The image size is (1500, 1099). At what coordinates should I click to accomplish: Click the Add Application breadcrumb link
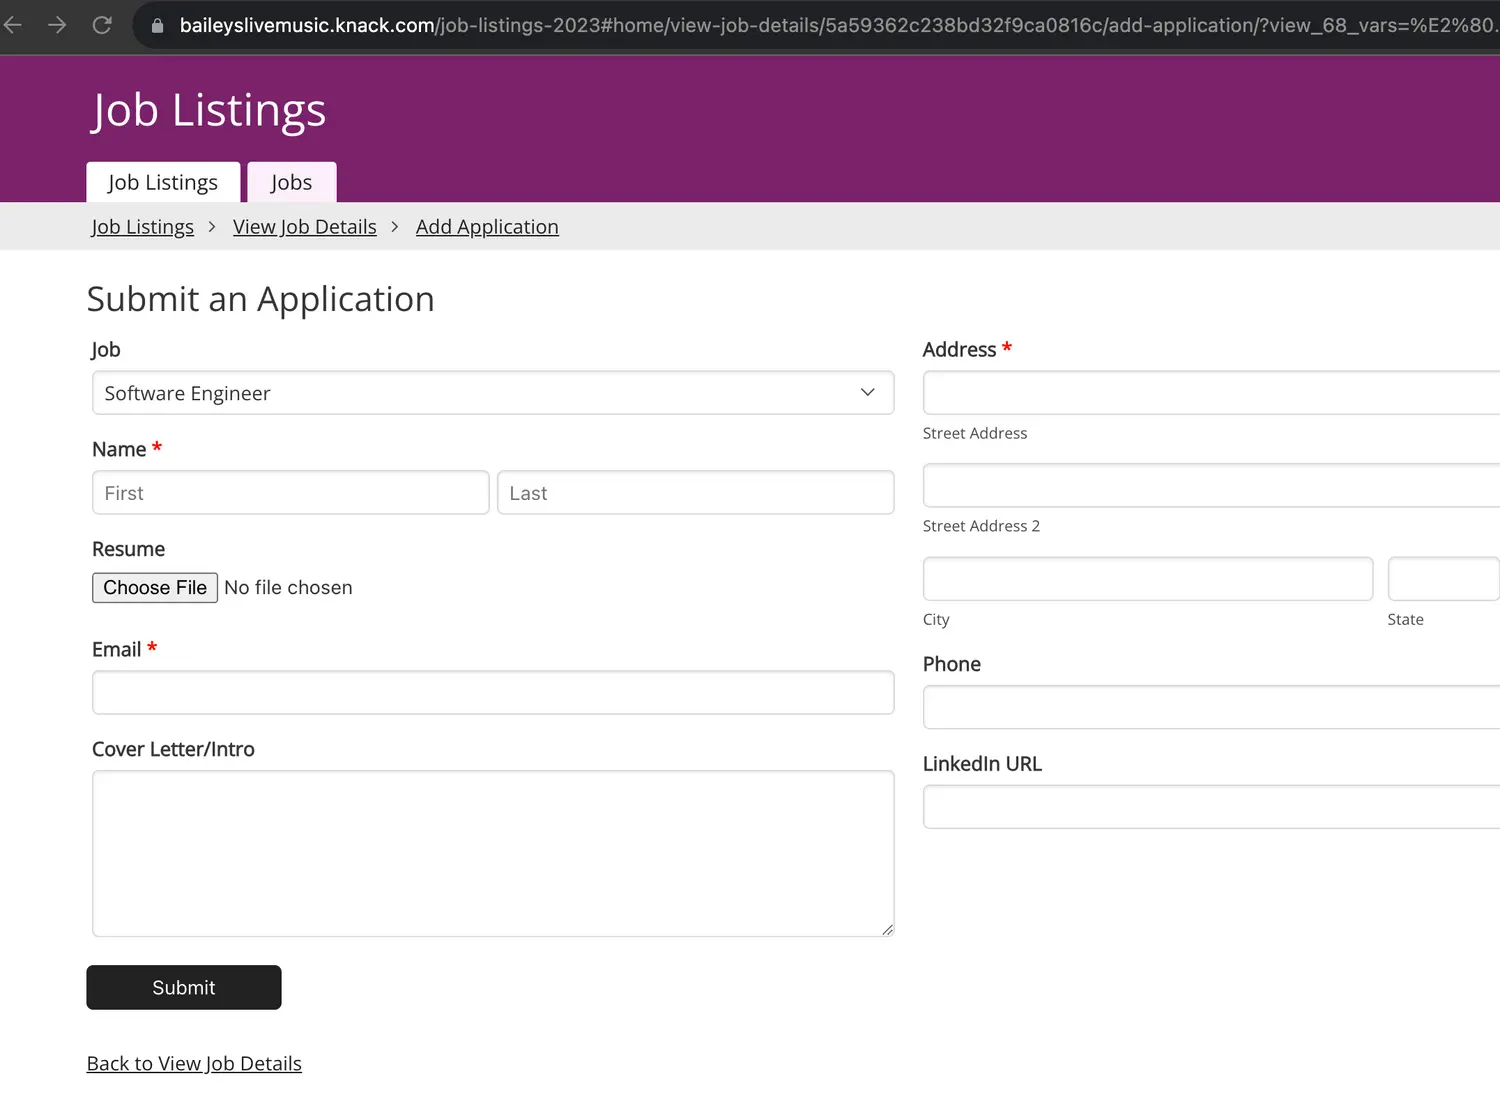point(487,226)
